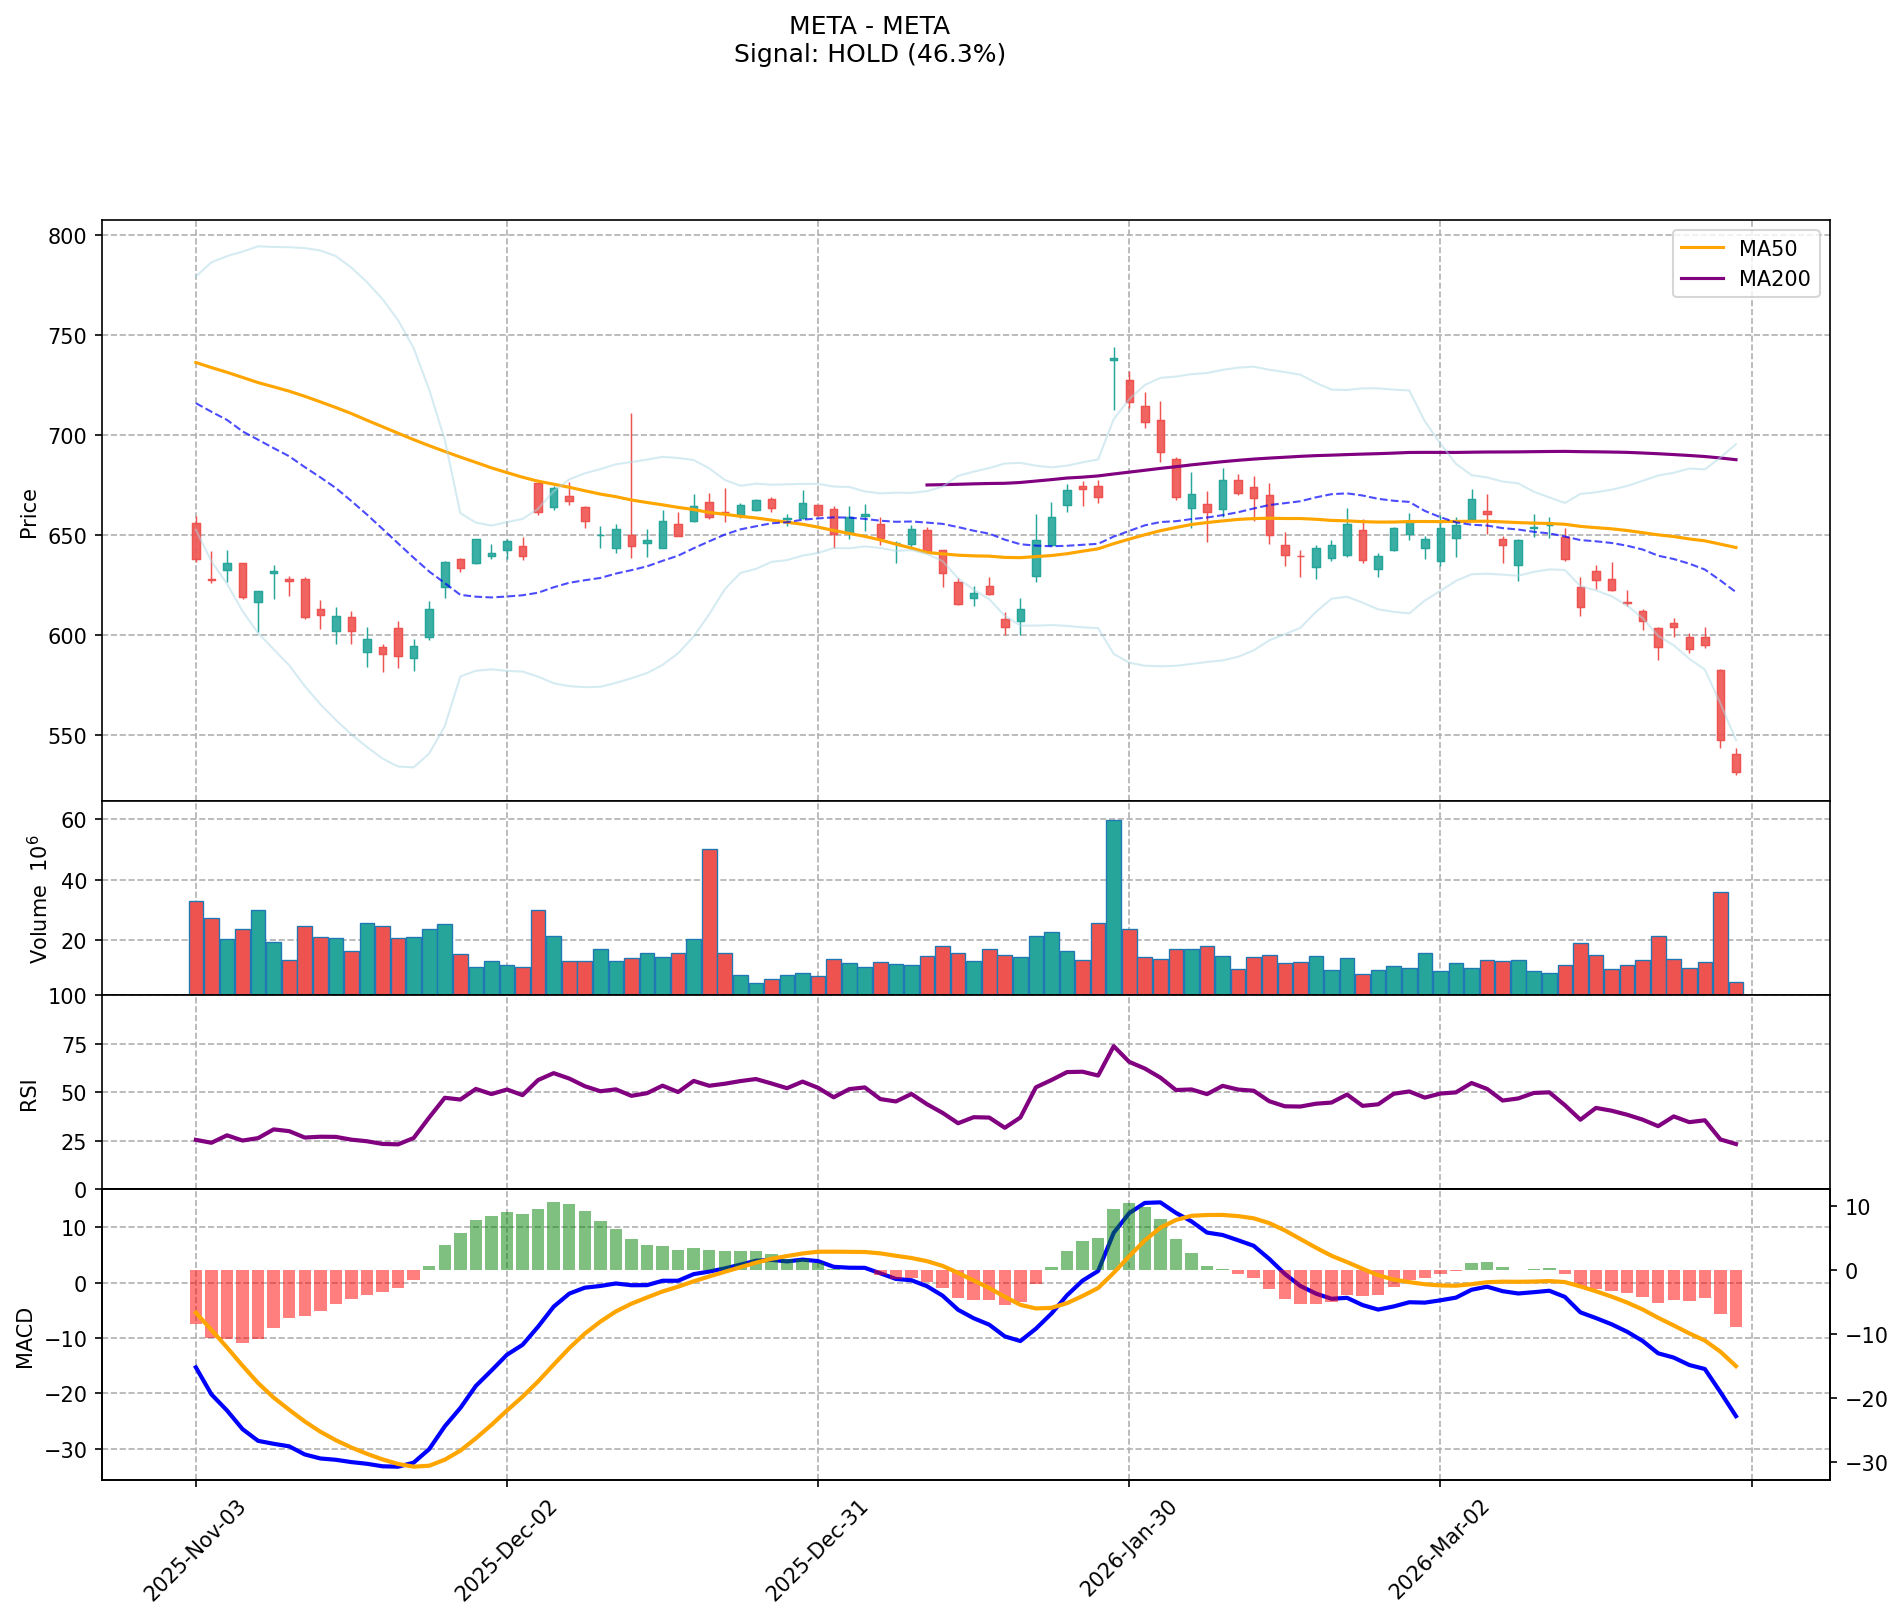Click the MA200 legend label

tap(1774, 280)
